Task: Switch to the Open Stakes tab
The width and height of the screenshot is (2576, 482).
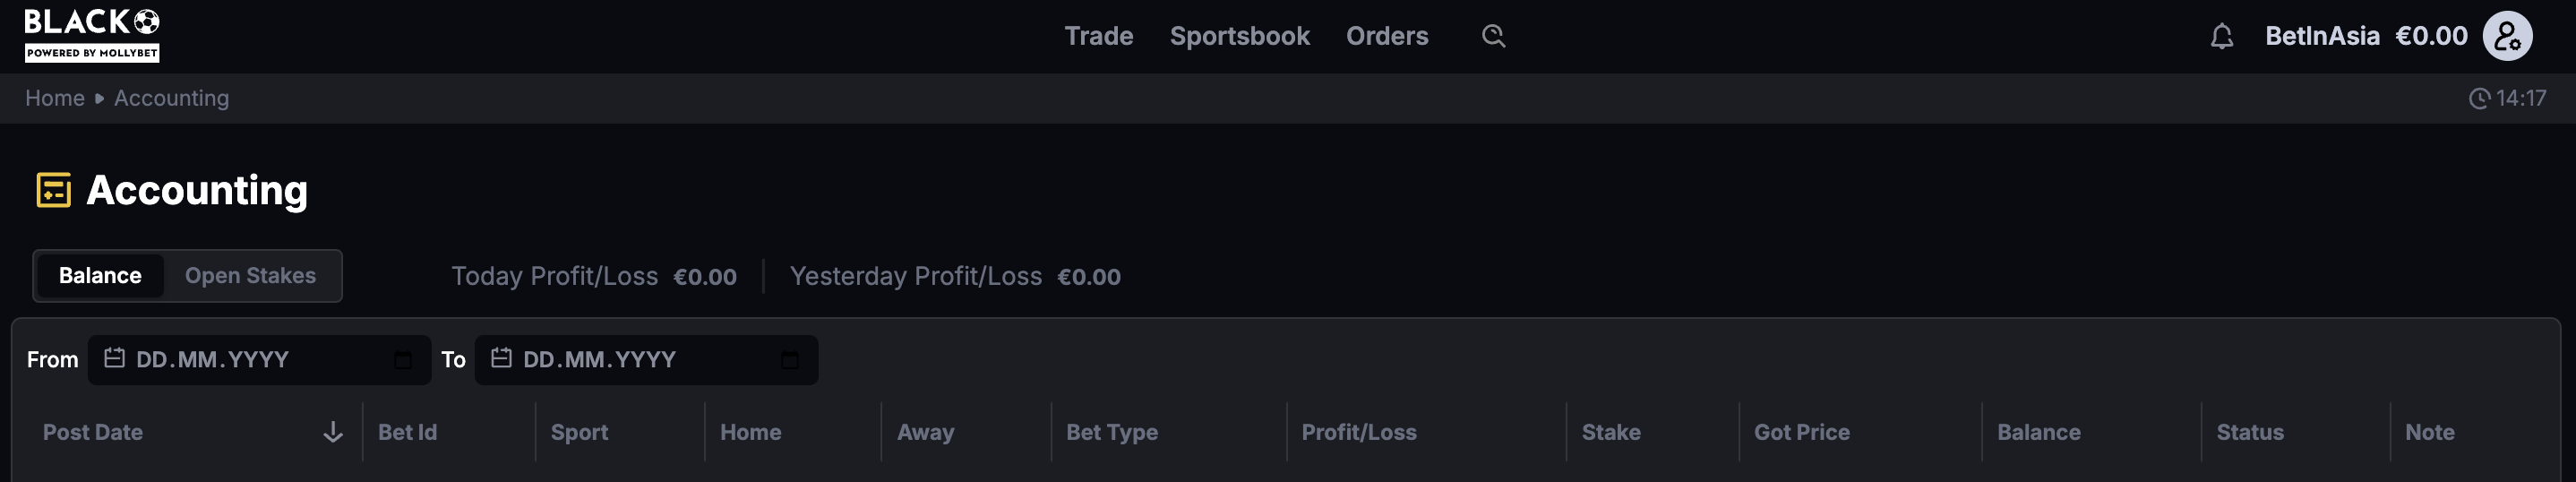Action: pyautogui.click(x=250, y=276)
